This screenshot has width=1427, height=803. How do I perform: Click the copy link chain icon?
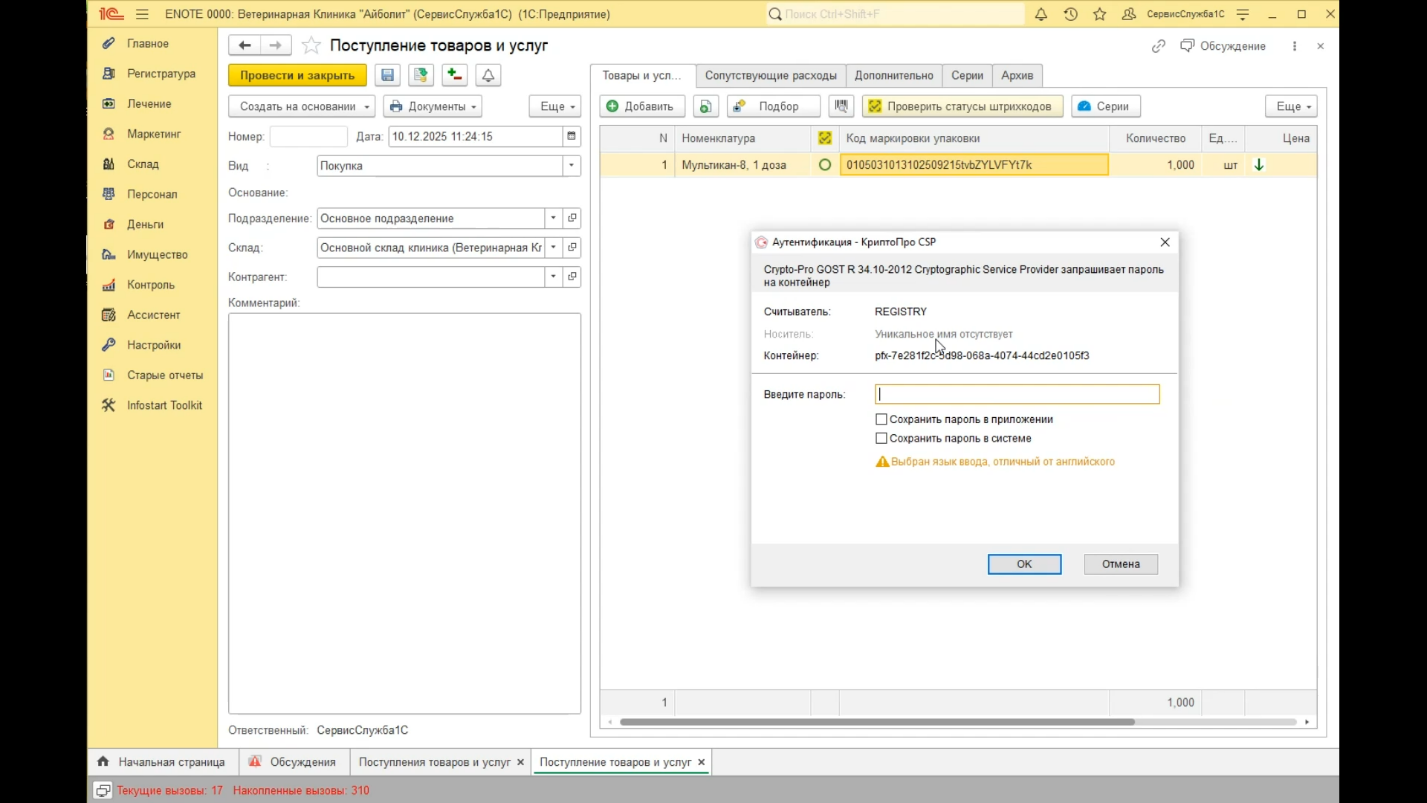(x=1158, y=46)
